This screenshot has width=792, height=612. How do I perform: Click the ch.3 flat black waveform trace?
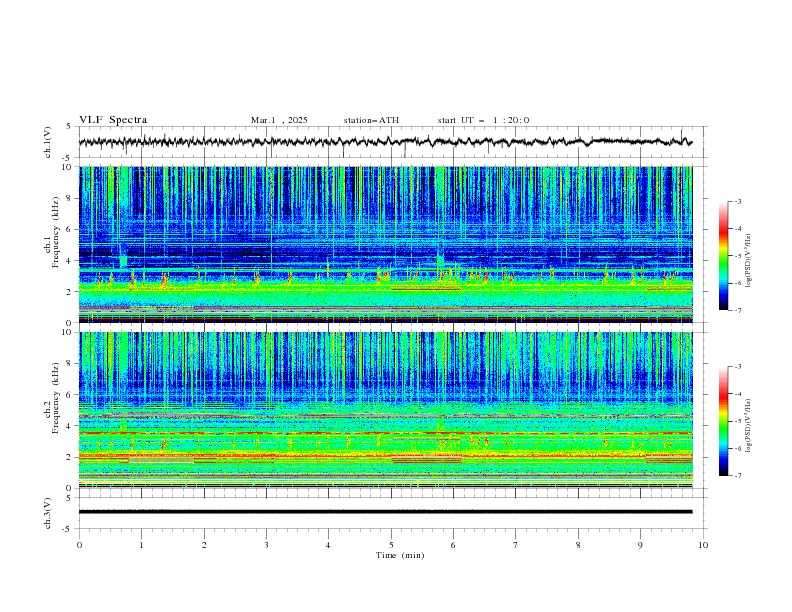coord(385,512)
